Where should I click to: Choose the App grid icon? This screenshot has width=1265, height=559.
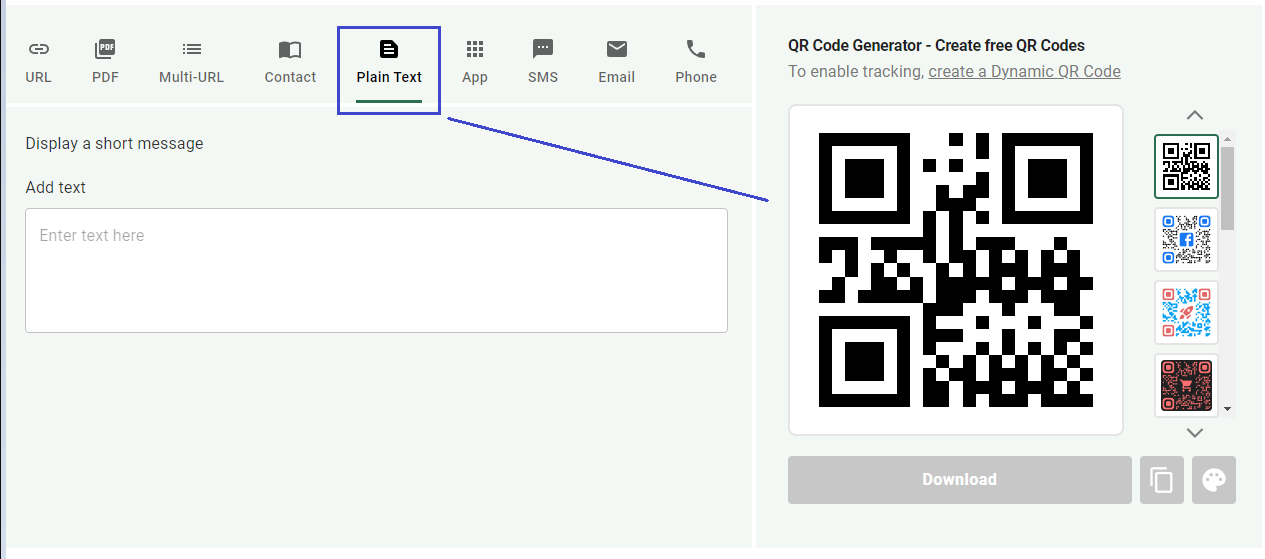tap(475, 49)
